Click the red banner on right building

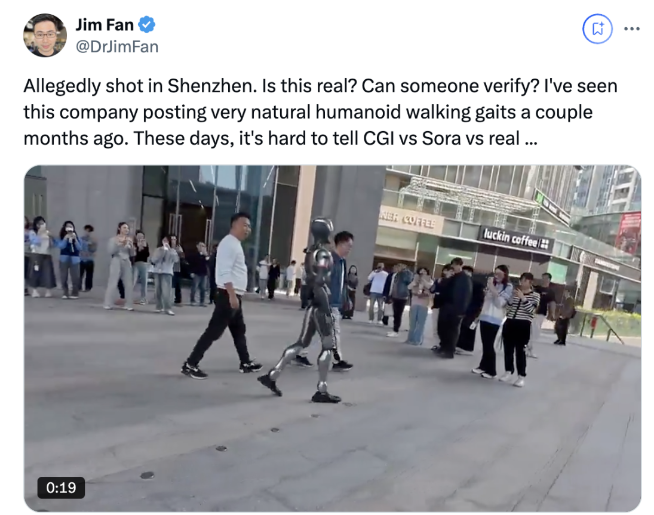pyautogui.click(x=628, y=233)
